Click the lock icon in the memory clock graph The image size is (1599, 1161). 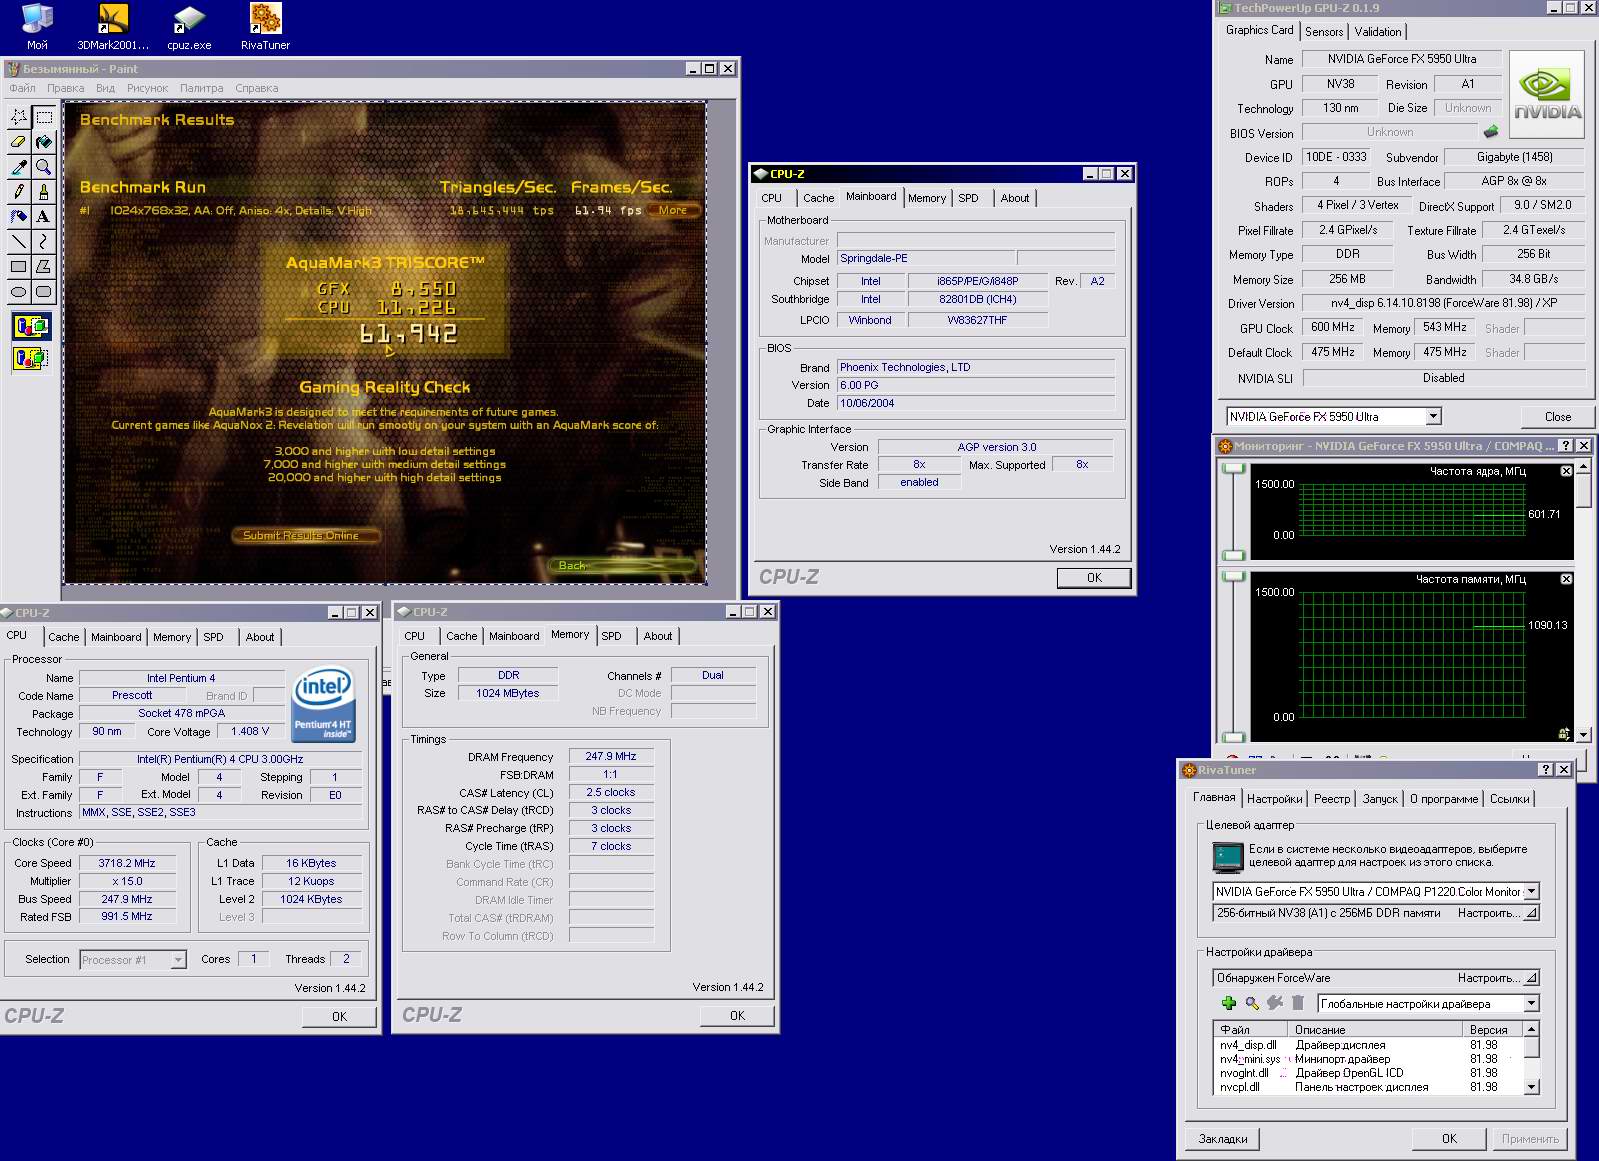(1564, 733)
